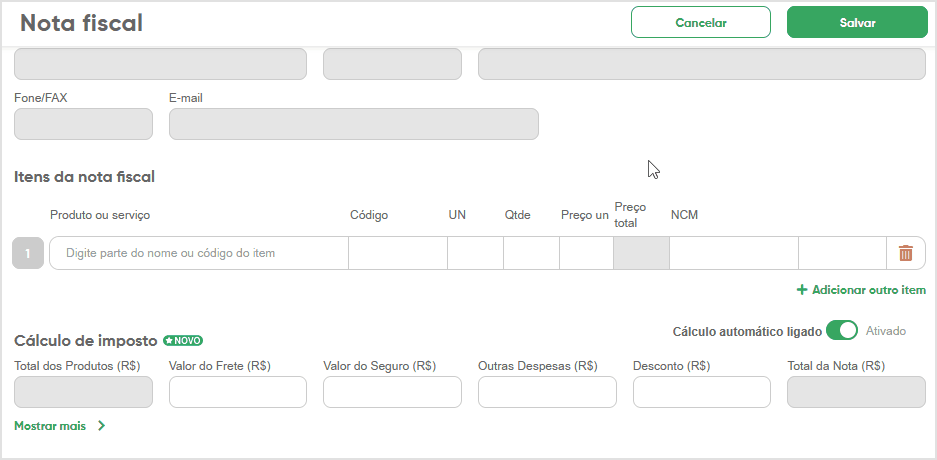Click the UN field in item row
Screen dimensions: 937x460
pos(475,253)
